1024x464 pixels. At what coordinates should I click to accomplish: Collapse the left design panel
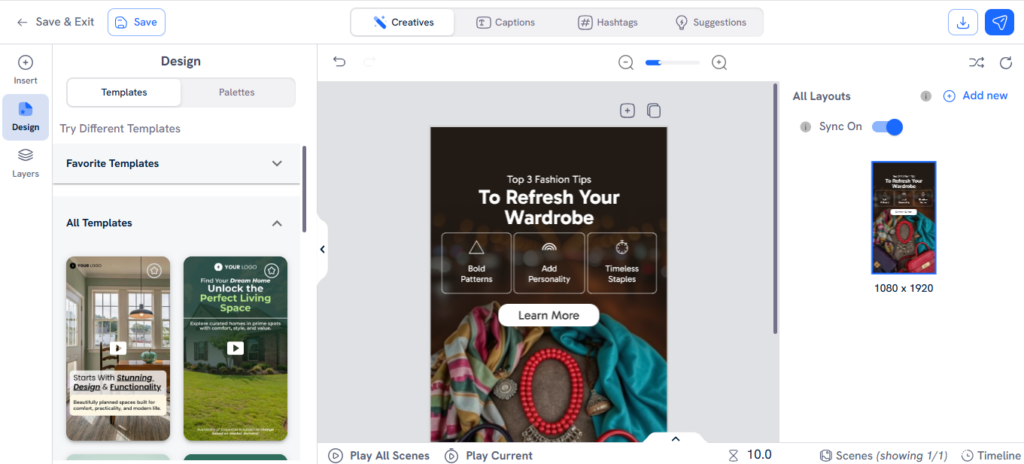click(322, 249)
